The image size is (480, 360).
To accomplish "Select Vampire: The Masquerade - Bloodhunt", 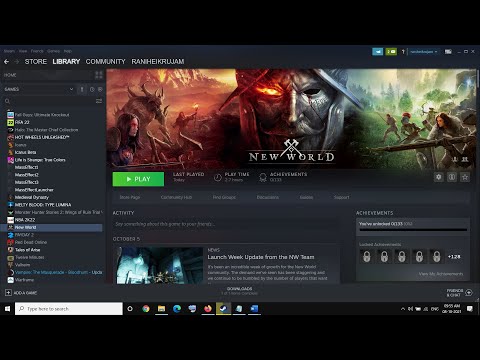I will click(x=58, y=272).
